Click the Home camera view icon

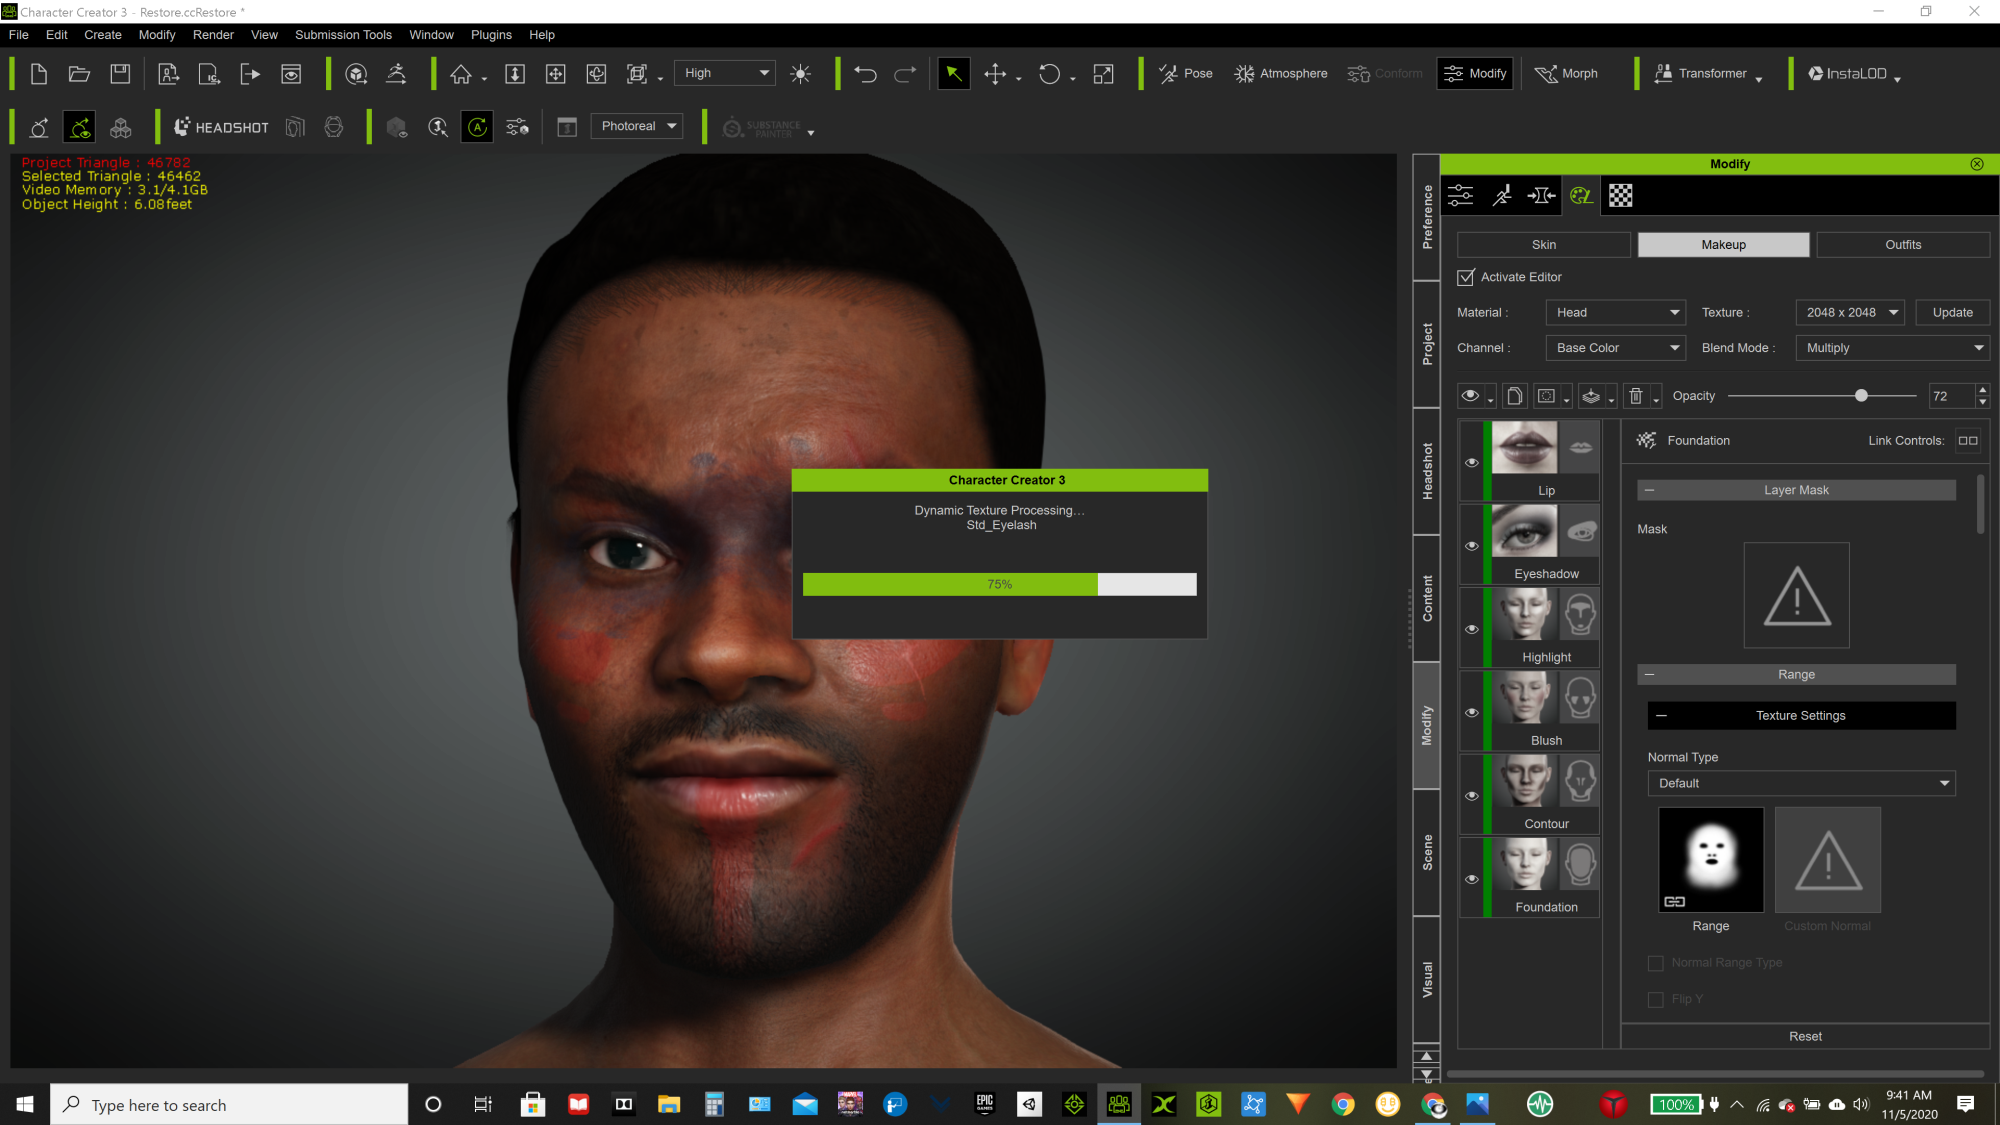pyautogui.click(x=461, y=74)
